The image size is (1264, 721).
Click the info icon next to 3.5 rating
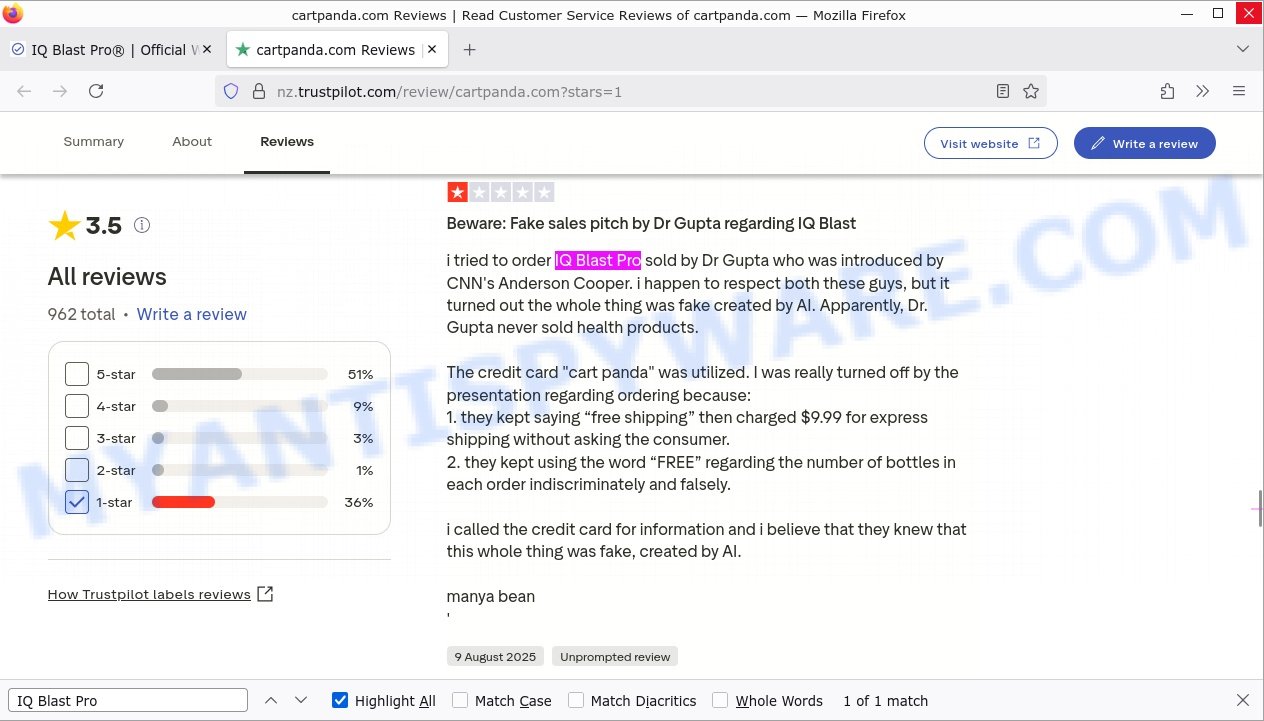click(x=142, y=225)
